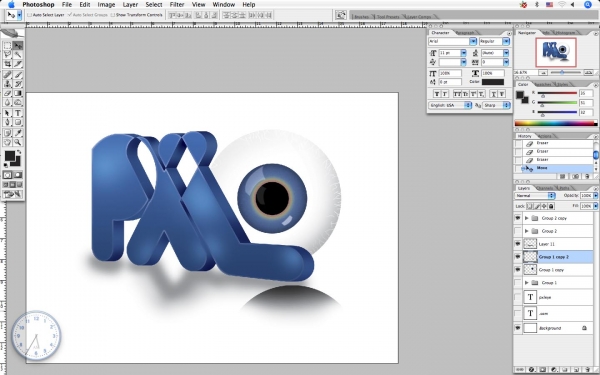Hide Layer 11 visibility
The image size is (600, 375).
518,244
